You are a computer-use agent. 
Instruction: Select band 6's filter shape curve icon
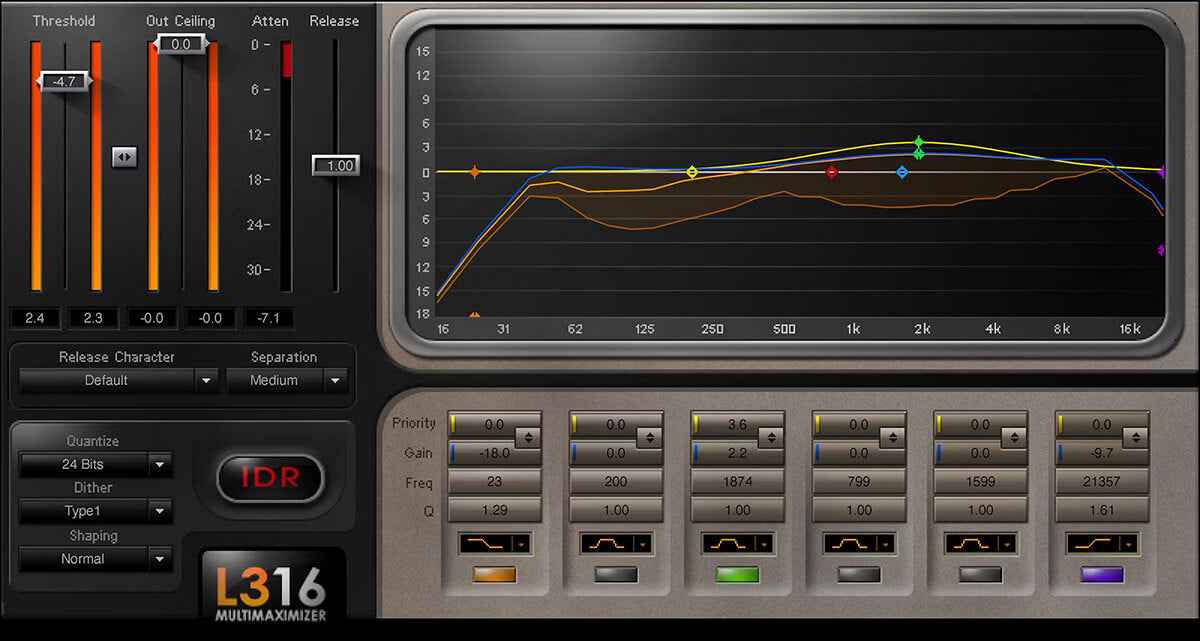[1096, 542]
